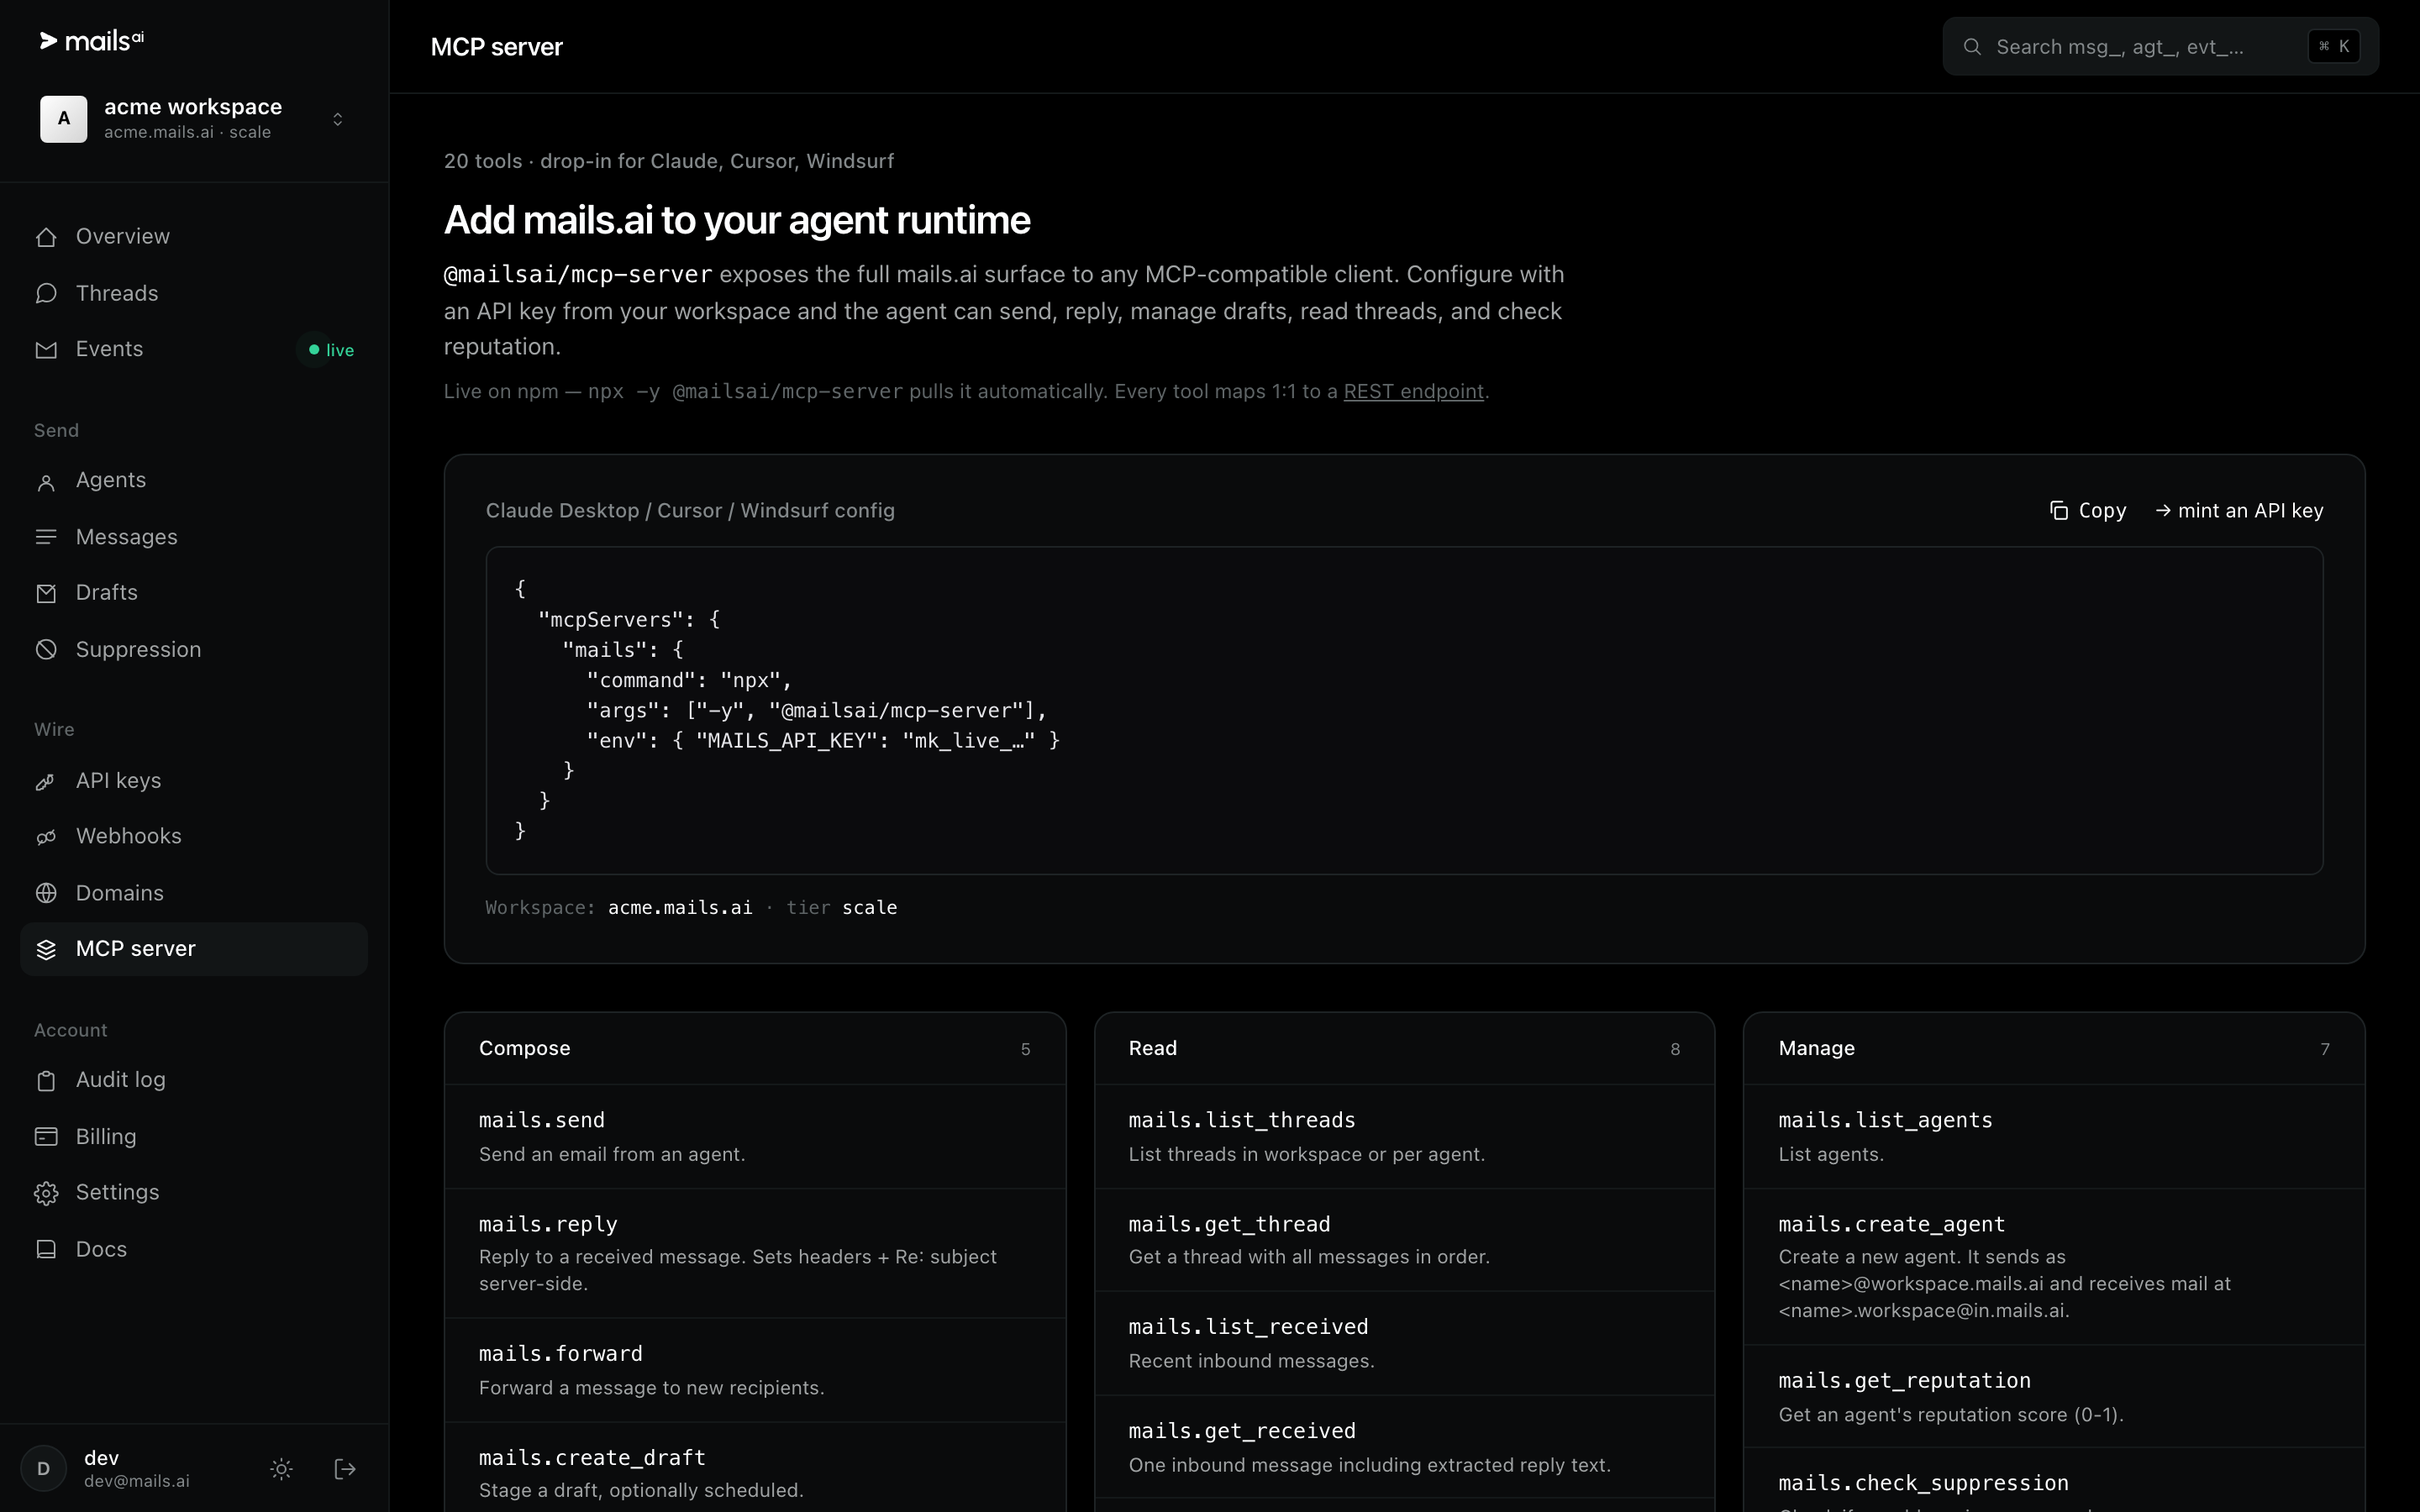
Task: Focus the Search msg_, agt_, evt_ field
Action: pyautogui.click(x=2160, y=47)
